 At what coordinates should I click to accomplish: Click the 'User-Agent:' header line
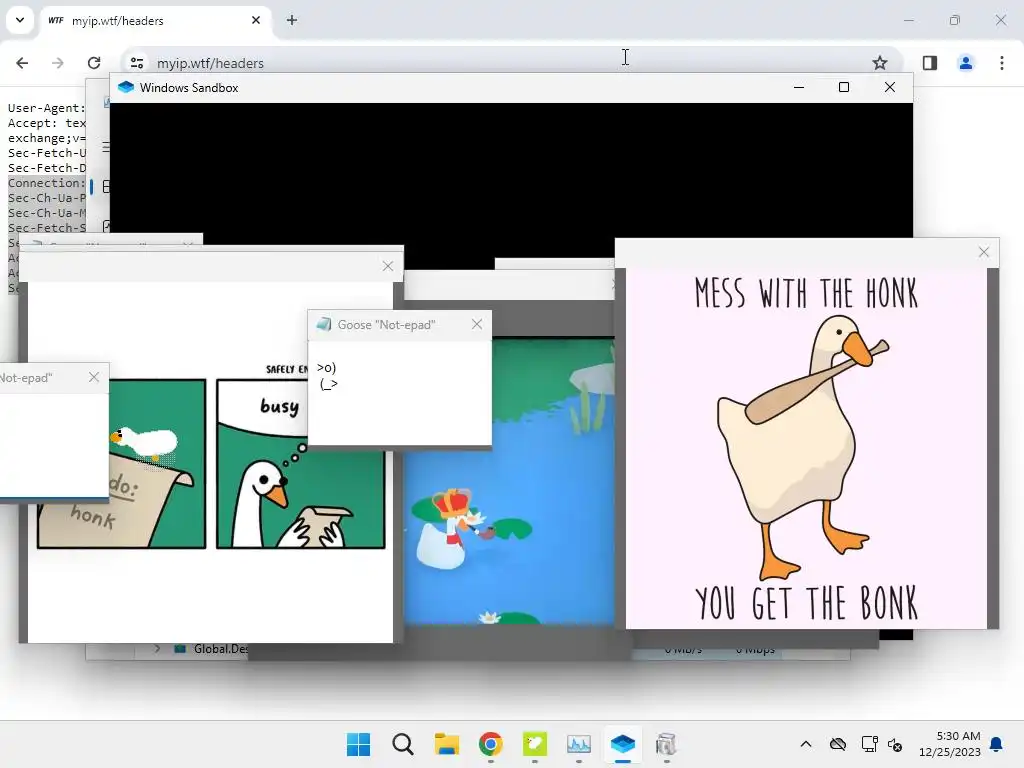click(46, 108)
